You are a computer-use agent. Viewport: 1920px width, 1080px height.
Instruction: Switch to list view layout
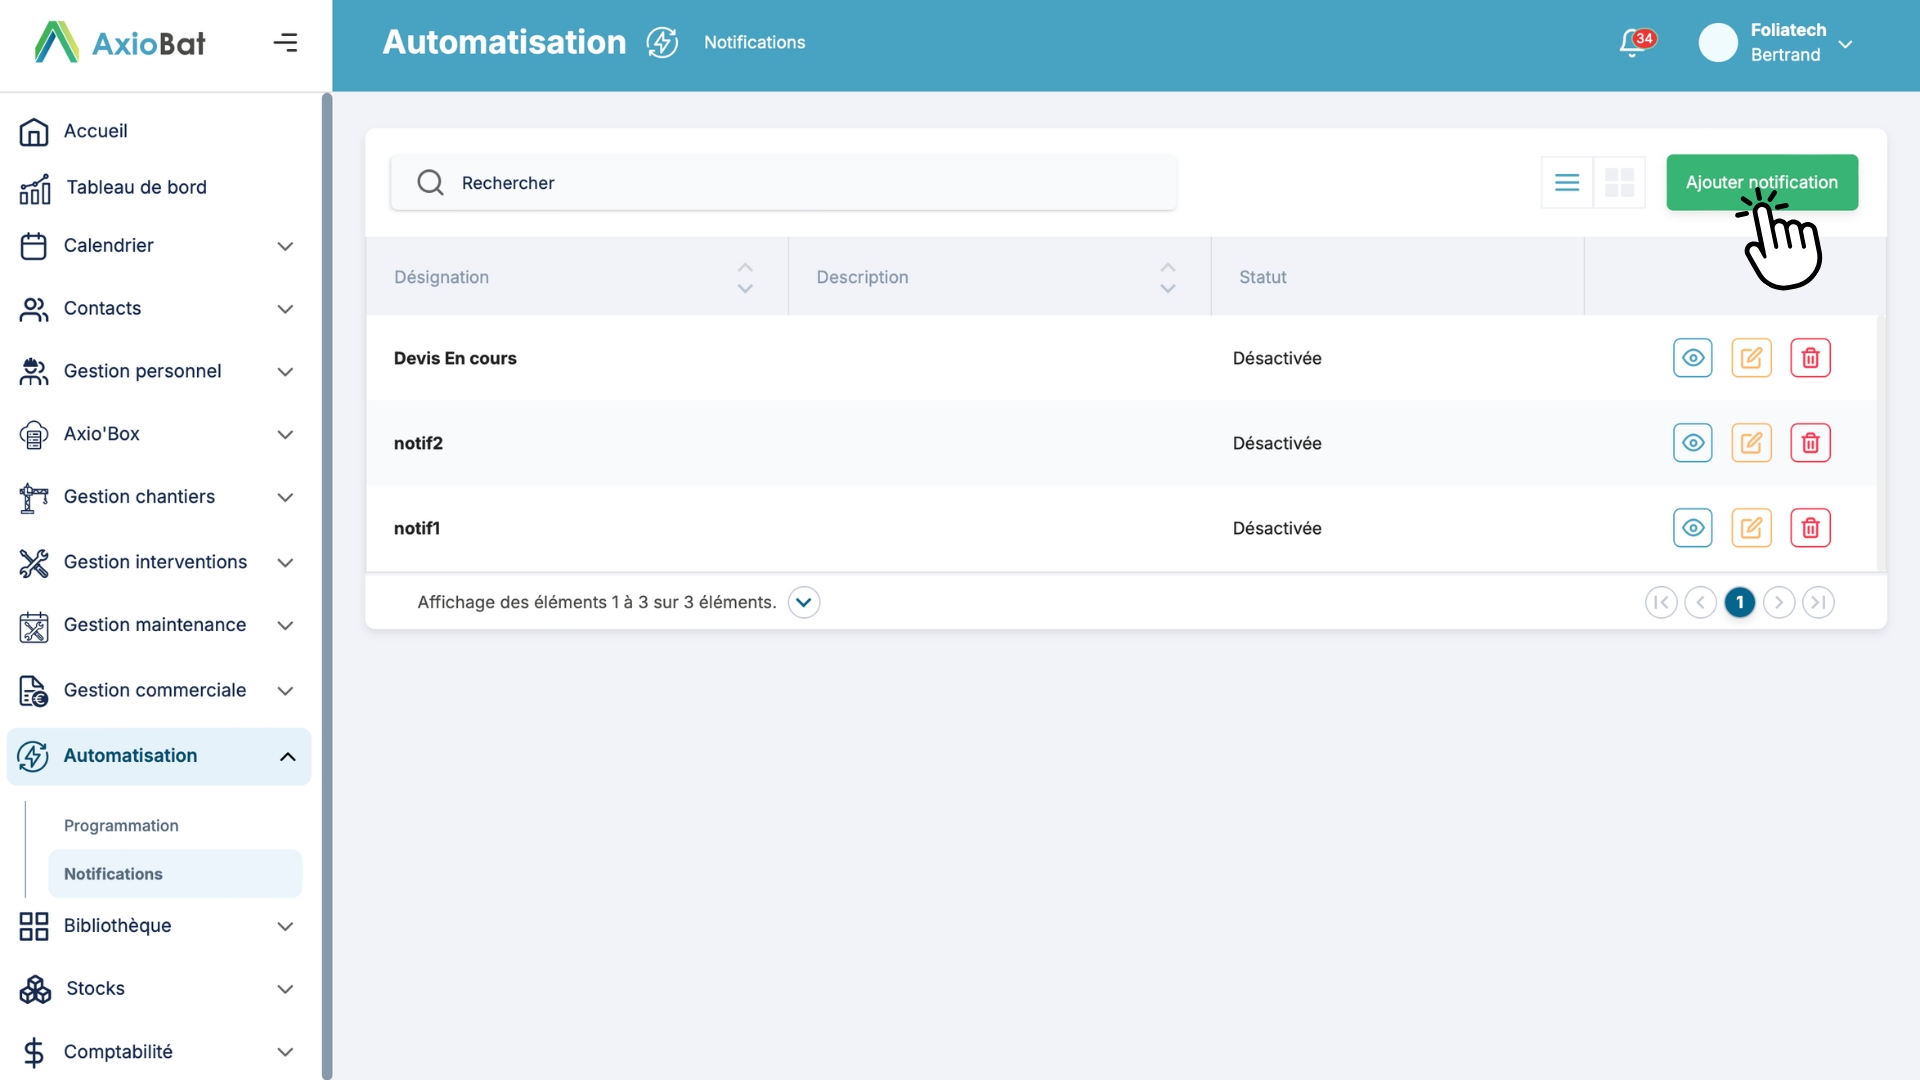[1567, 182]
